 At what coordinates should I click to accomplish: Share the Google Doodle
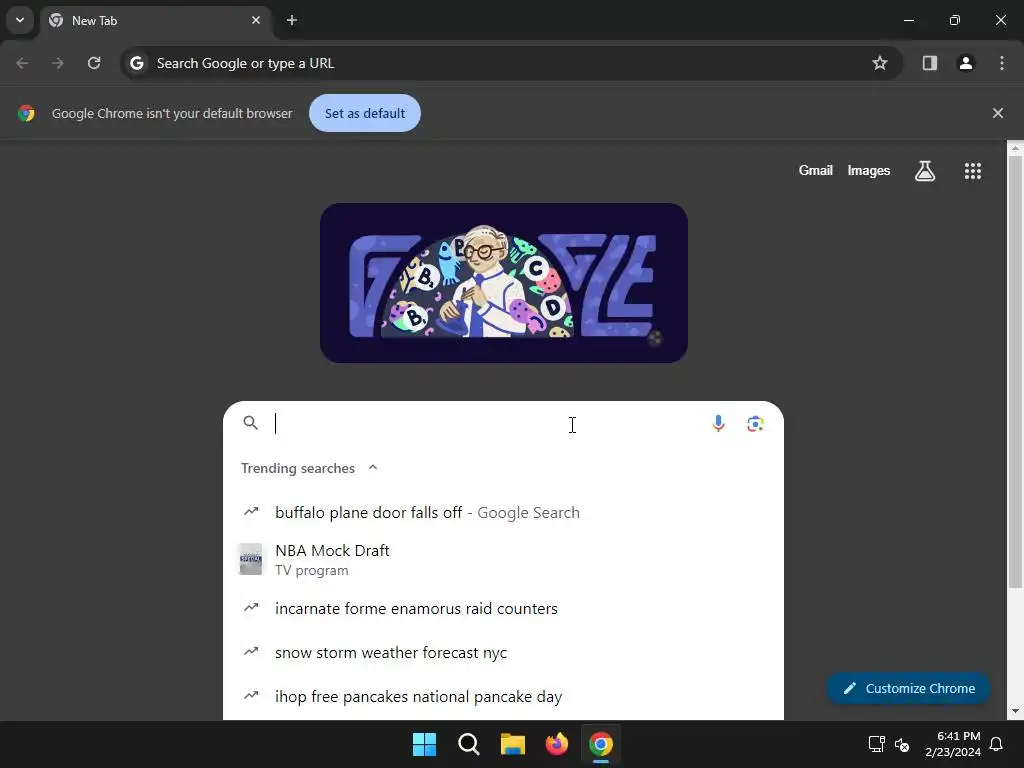pyautogui.click(x=655, y=337)
